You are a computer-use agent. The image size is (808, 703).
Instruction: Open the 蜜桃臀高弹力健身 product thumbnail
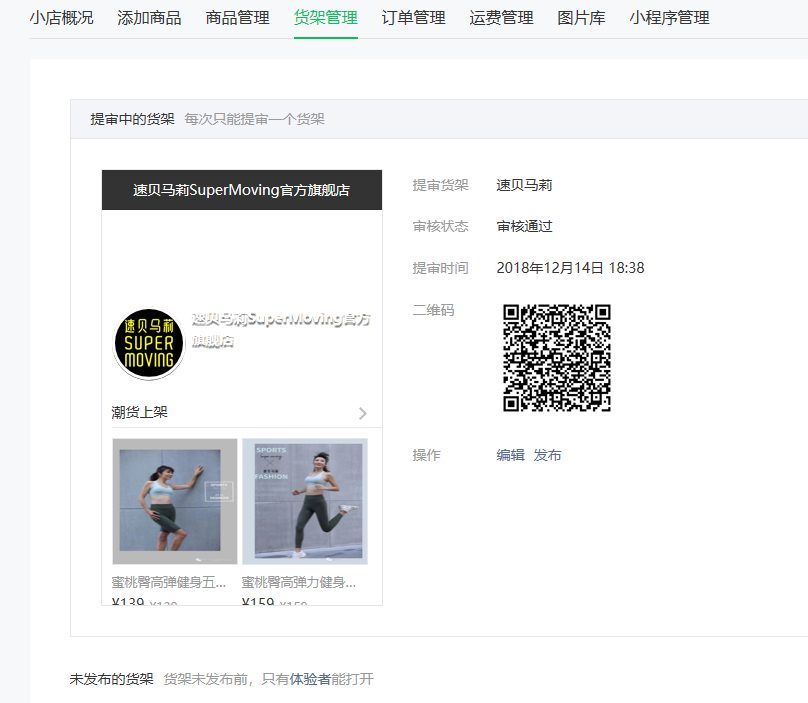pos(305,501)
